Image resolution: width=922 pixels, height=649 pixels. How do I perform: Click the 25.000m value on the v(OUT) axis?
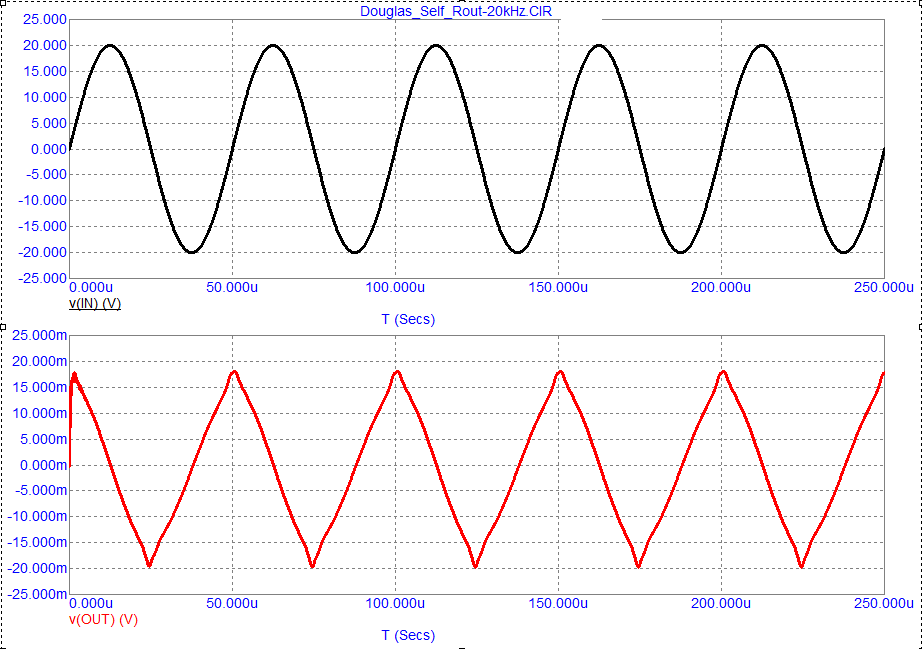point(39,335)
